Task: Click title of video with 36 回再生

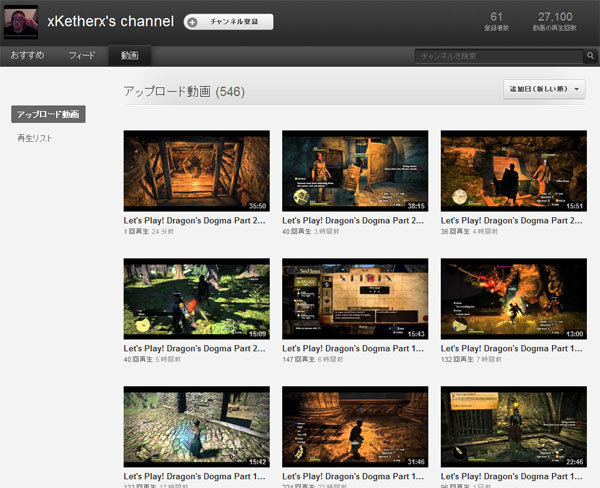Action: [511, 221]
